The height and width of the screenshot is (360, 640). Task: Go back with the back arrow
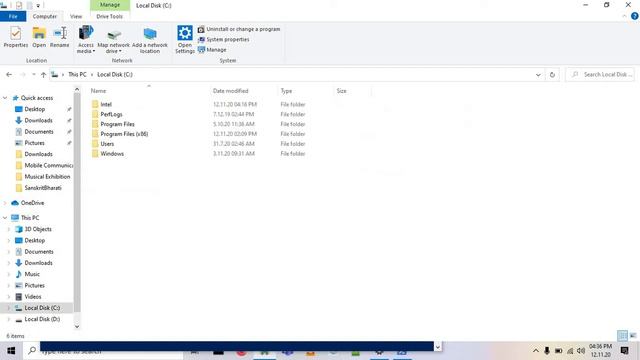(9, 75)
